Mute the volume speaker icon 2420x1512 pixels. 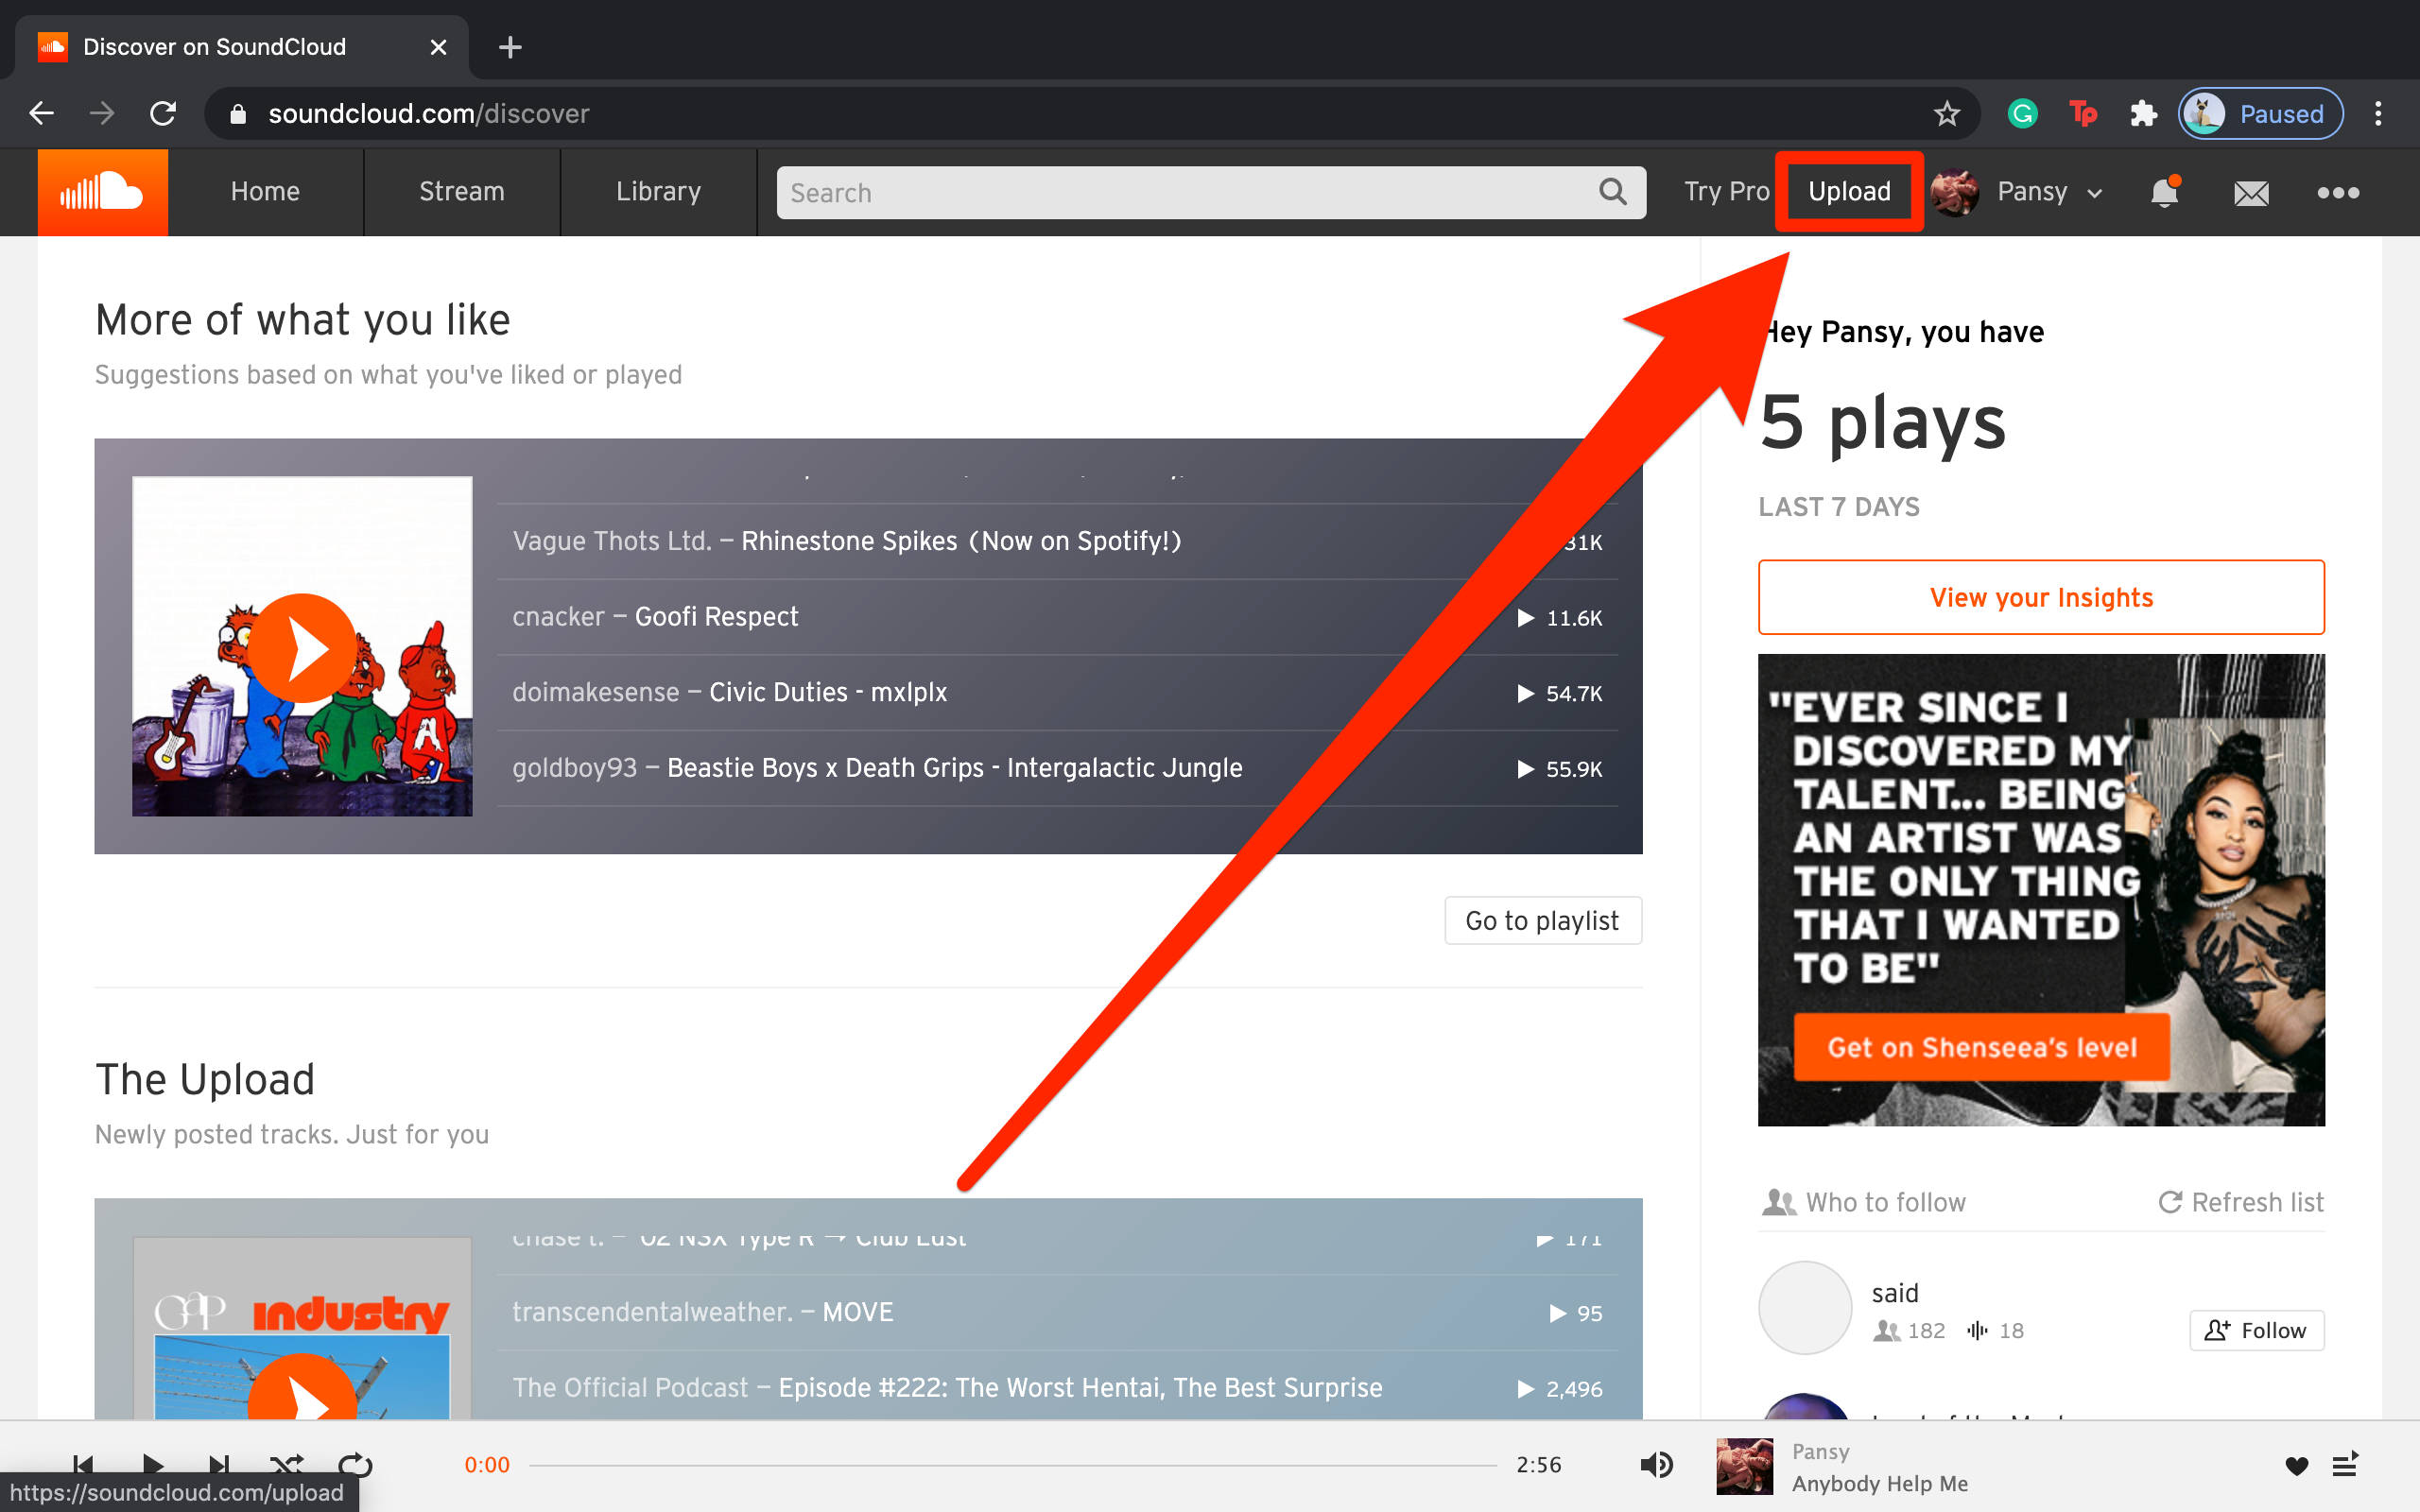tap(1657, 1465)
